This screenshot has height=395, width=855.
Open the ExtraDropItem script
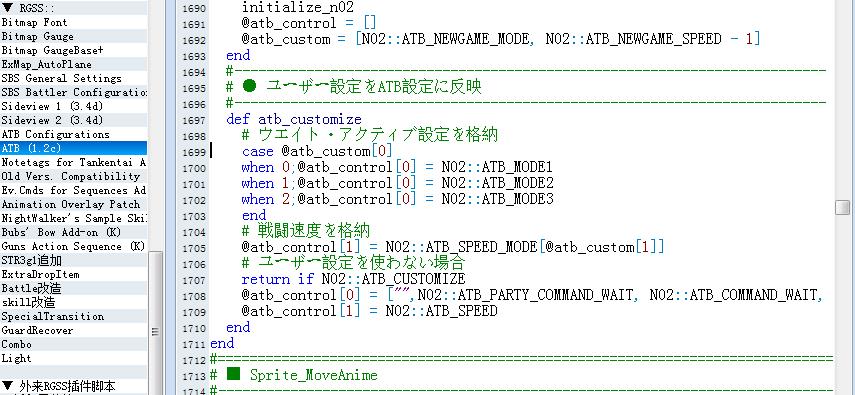click(74, 274)
